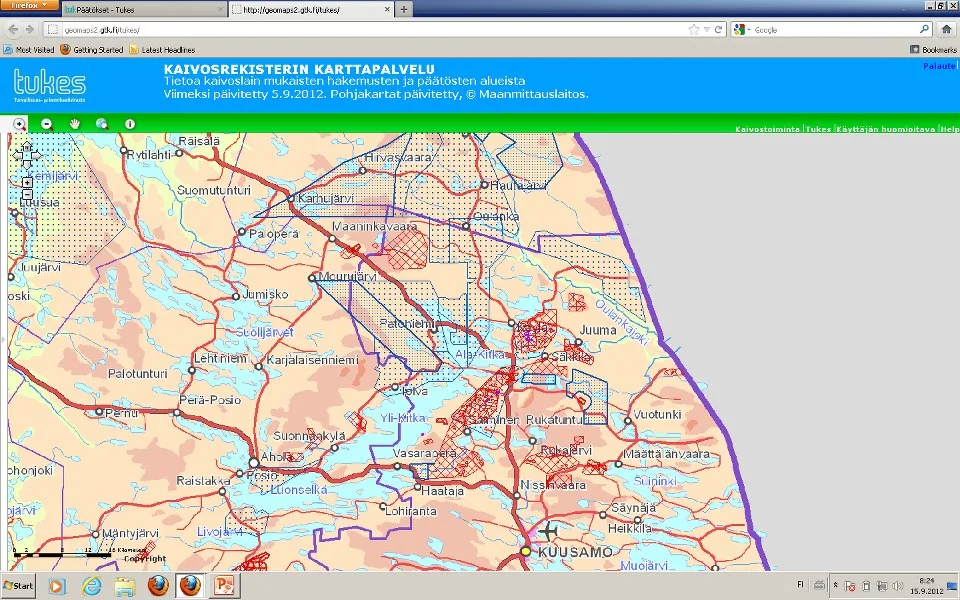Expand the search engine selector dropdown
960x600 pixels.
tap(746, 30)
